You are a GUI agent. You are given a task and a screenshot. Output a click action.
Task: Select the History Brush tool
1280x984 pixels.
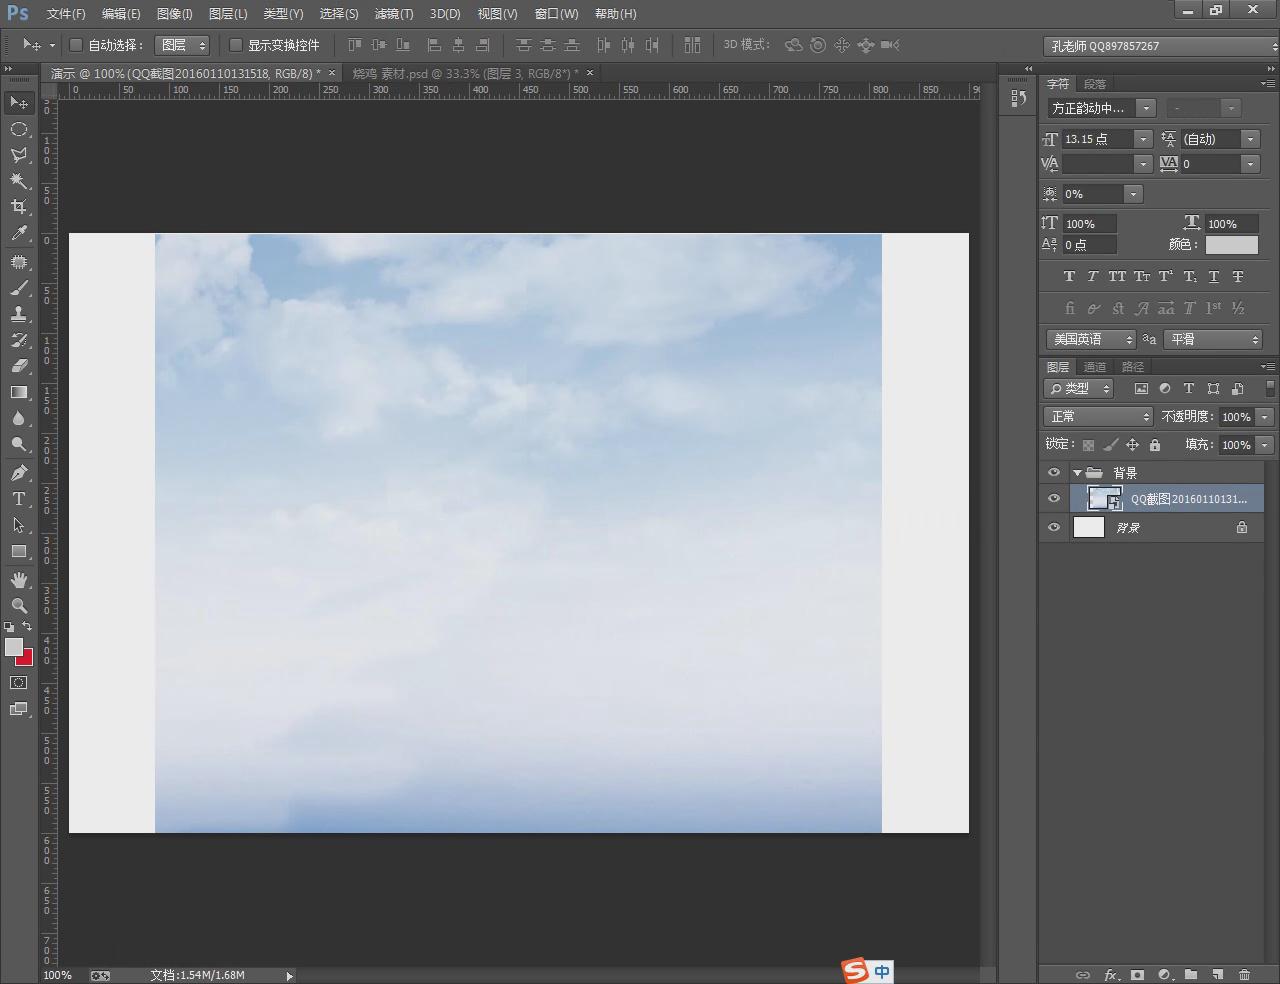pos(19,340)
